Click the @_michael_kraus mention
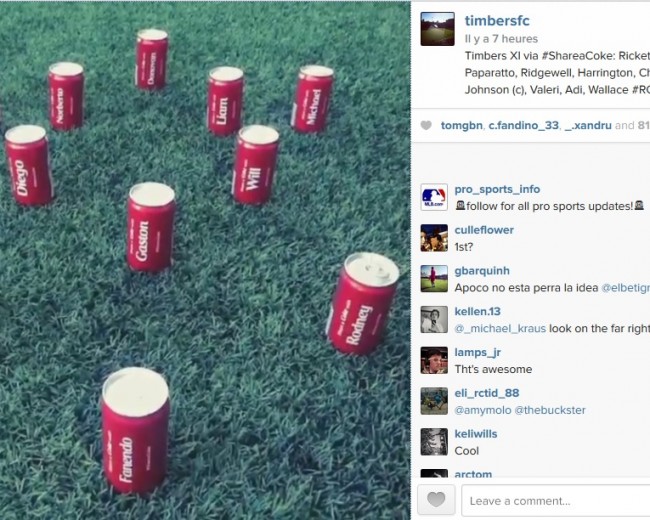650x520 pixels. tap(500, 328)
